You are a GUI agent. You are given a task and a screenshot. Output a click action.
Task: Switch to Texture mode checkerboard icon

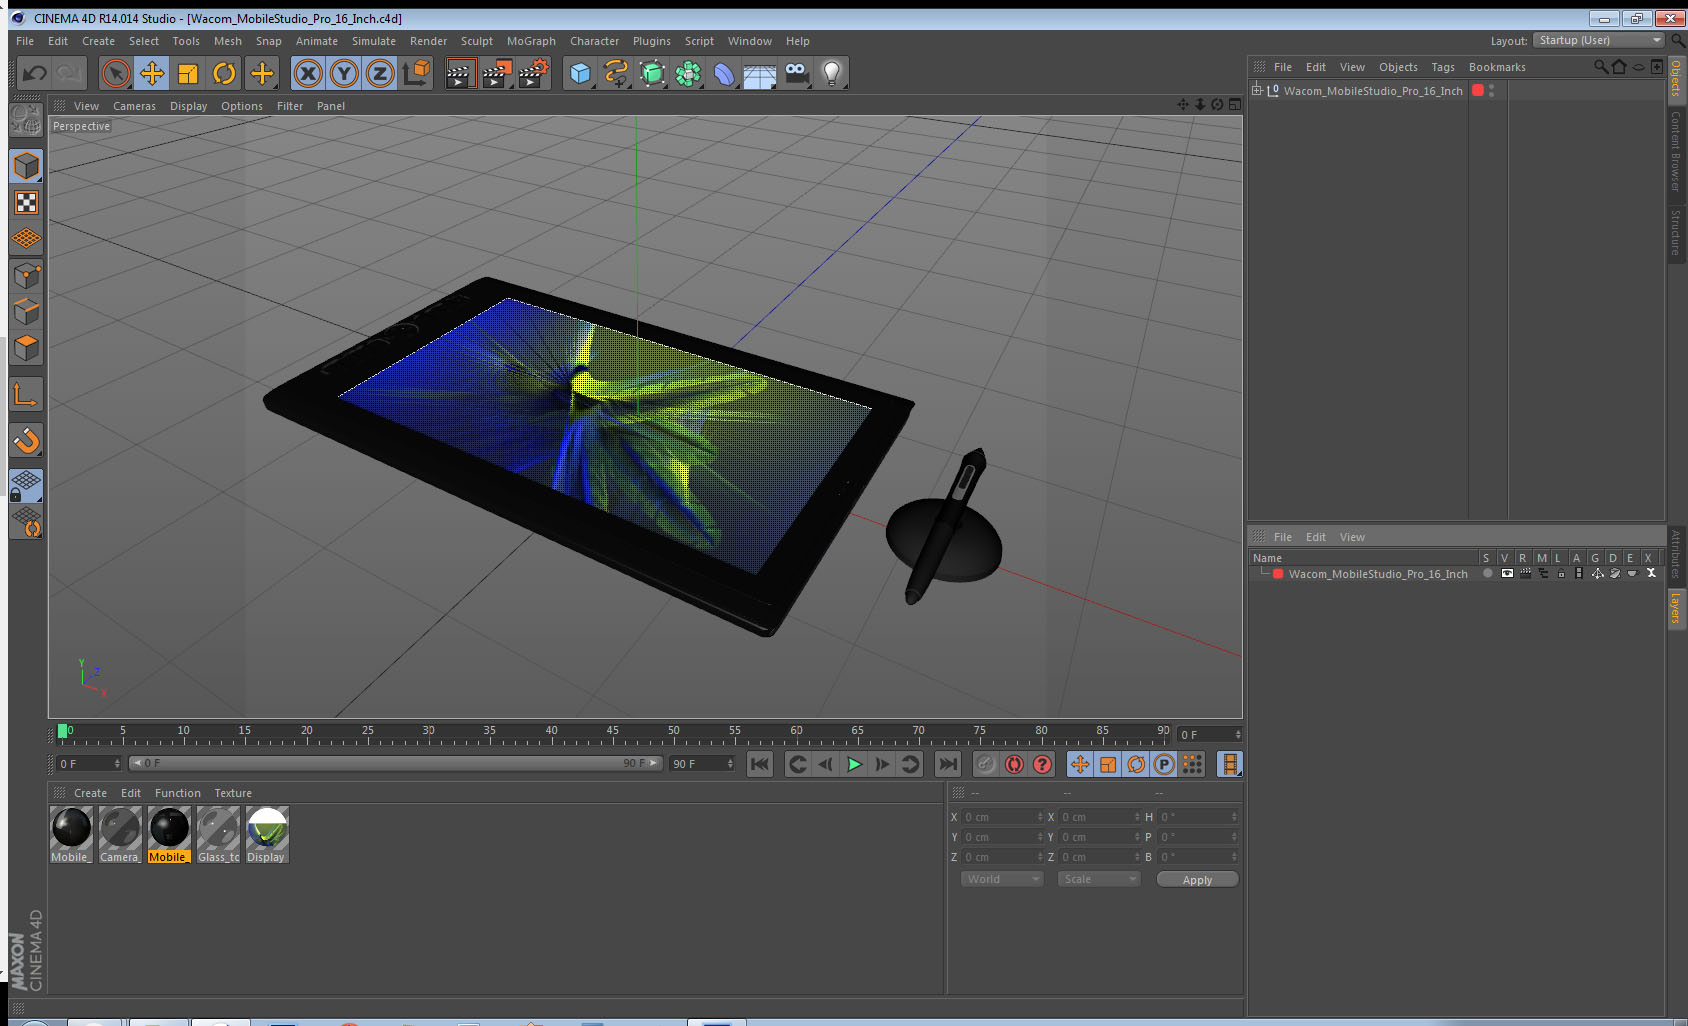pos(26,203)
